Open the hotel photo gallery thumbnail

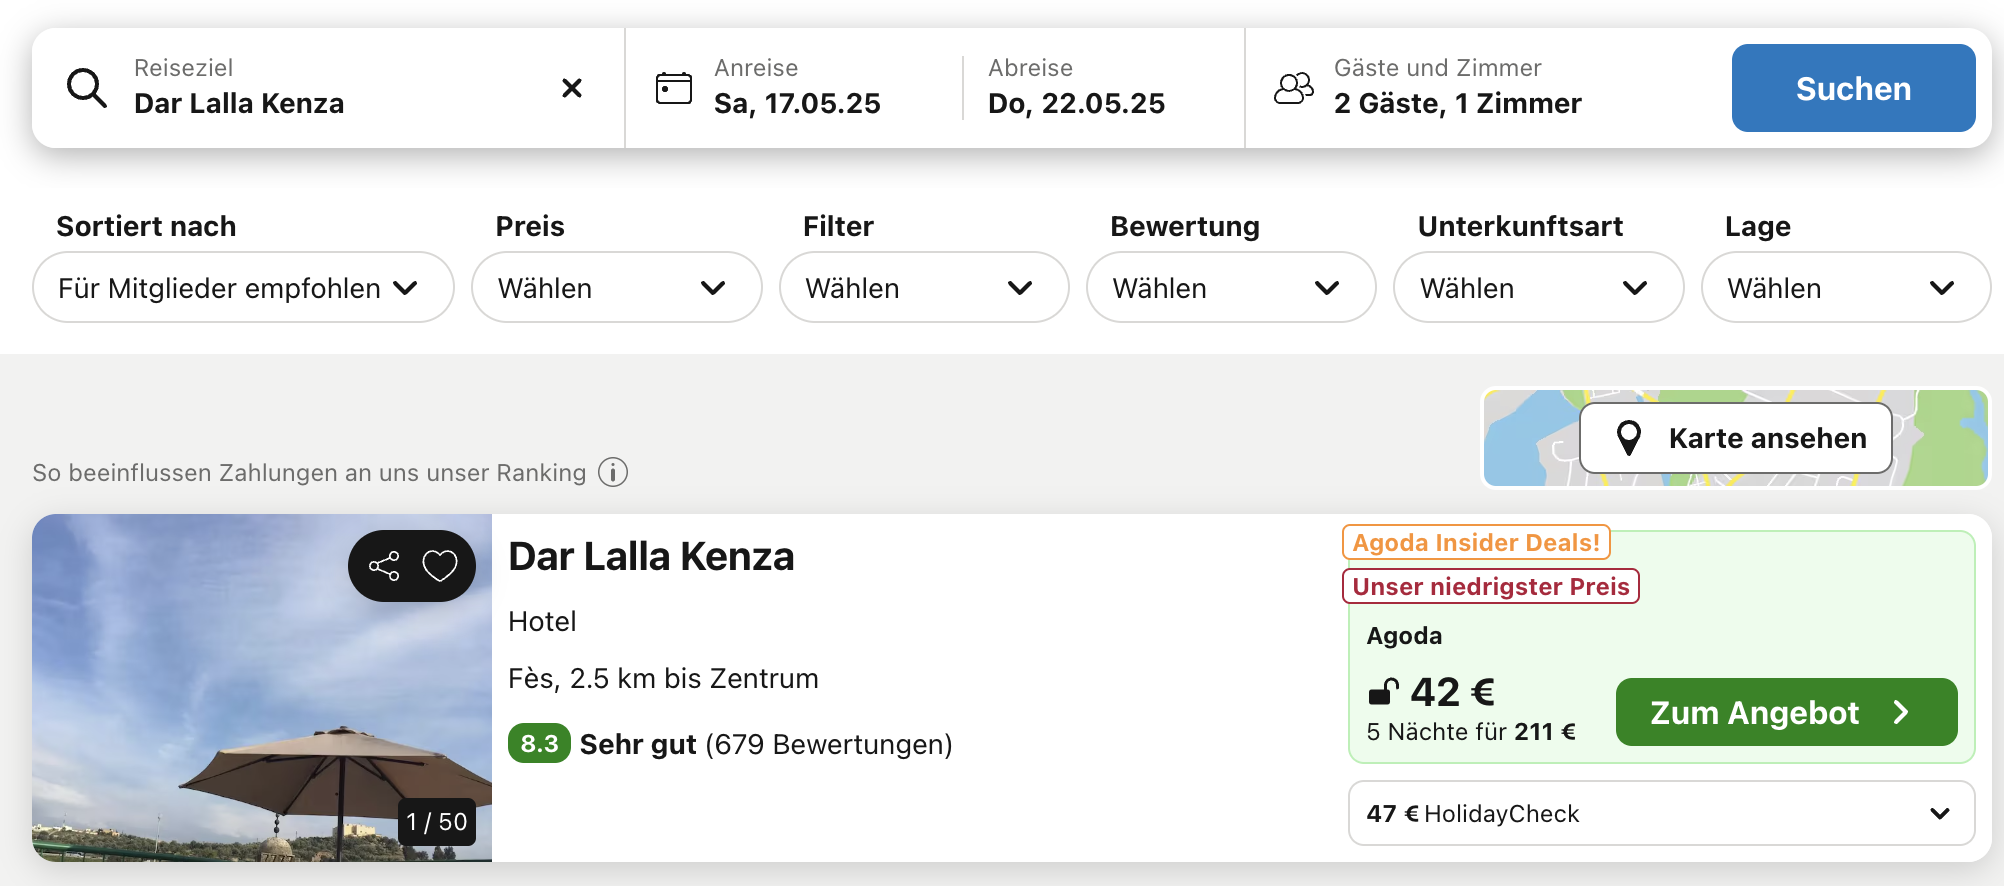point(262,688)
